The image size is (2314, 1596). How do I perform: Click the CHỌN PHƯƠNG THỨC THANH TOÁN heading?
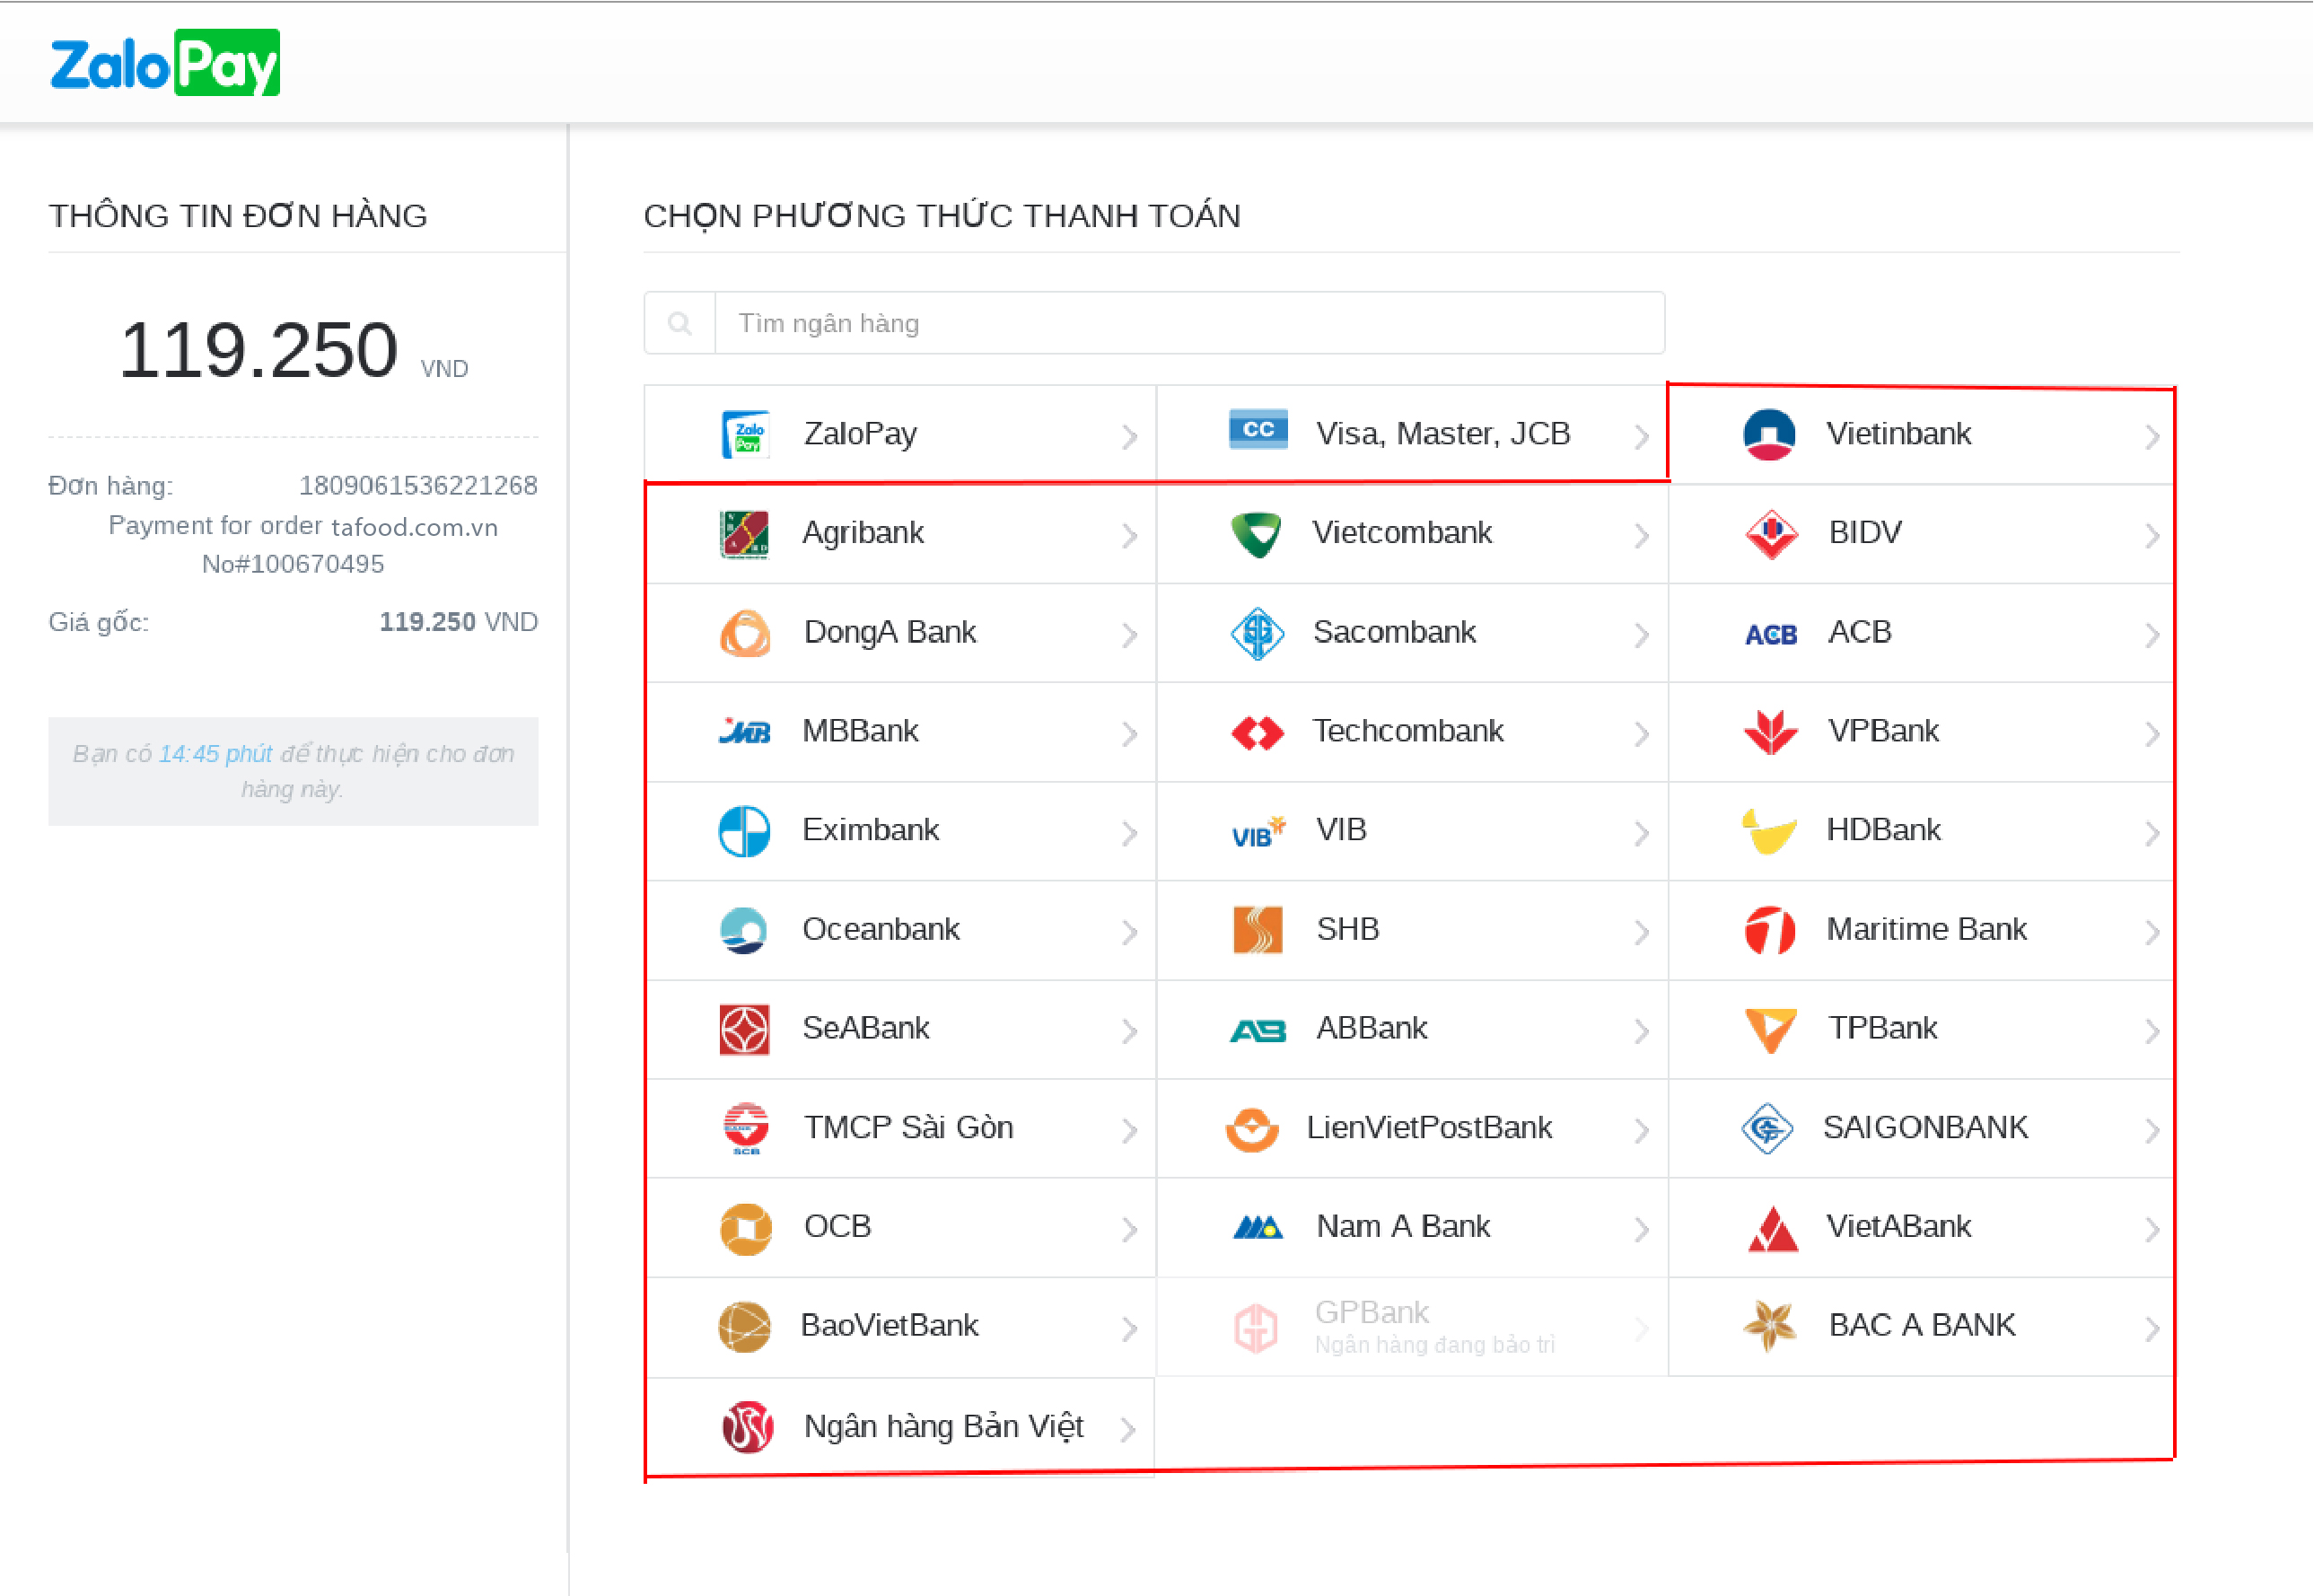[942, 216]
